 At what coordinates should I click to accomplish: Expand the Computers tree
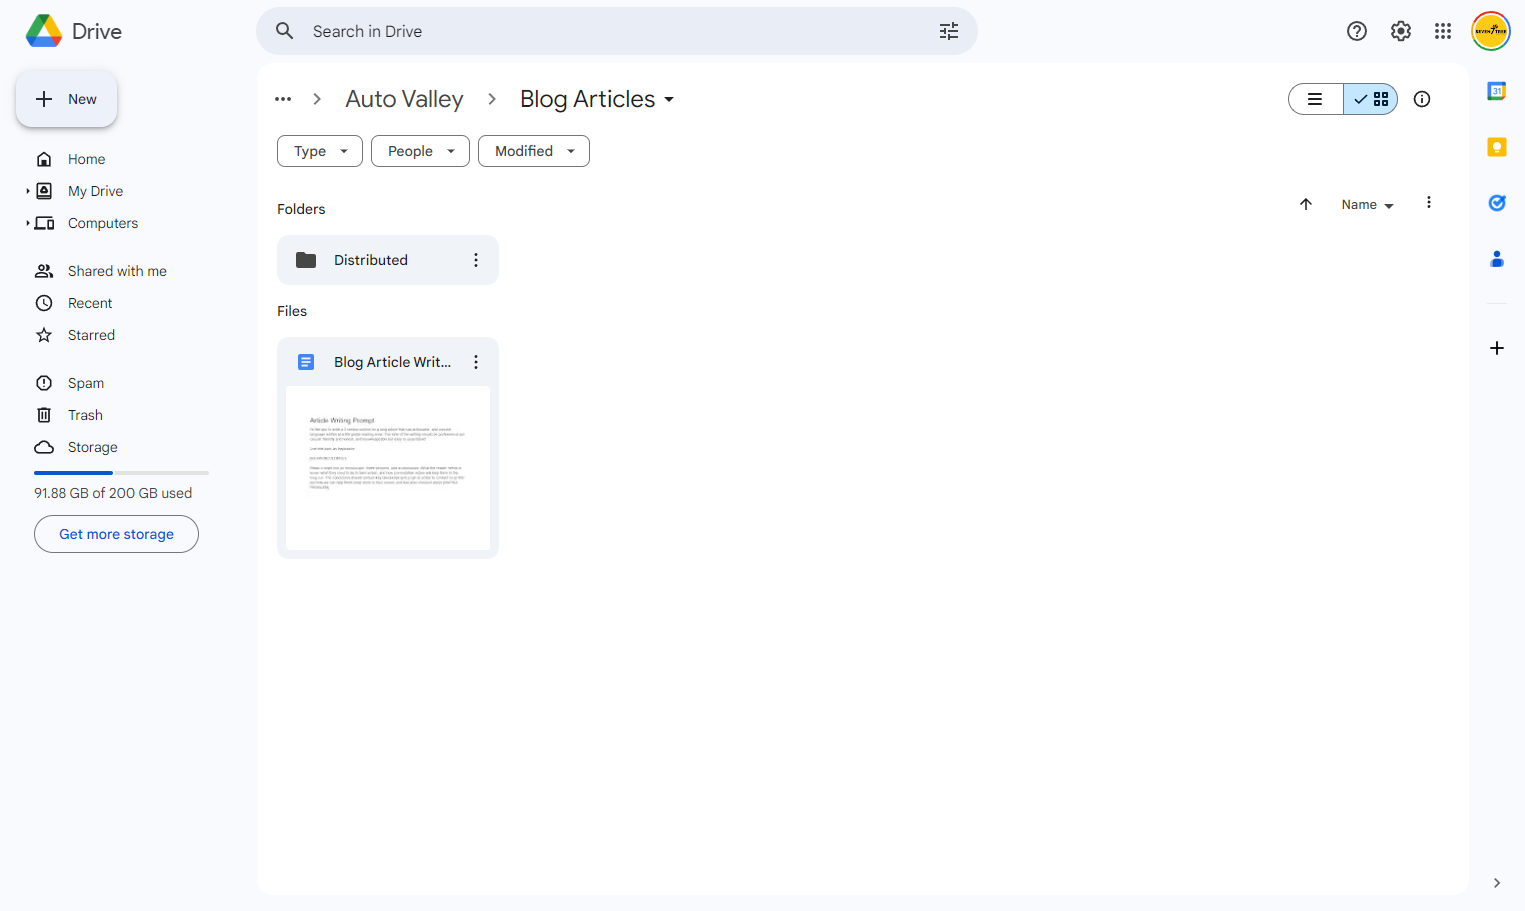point(28,223)
